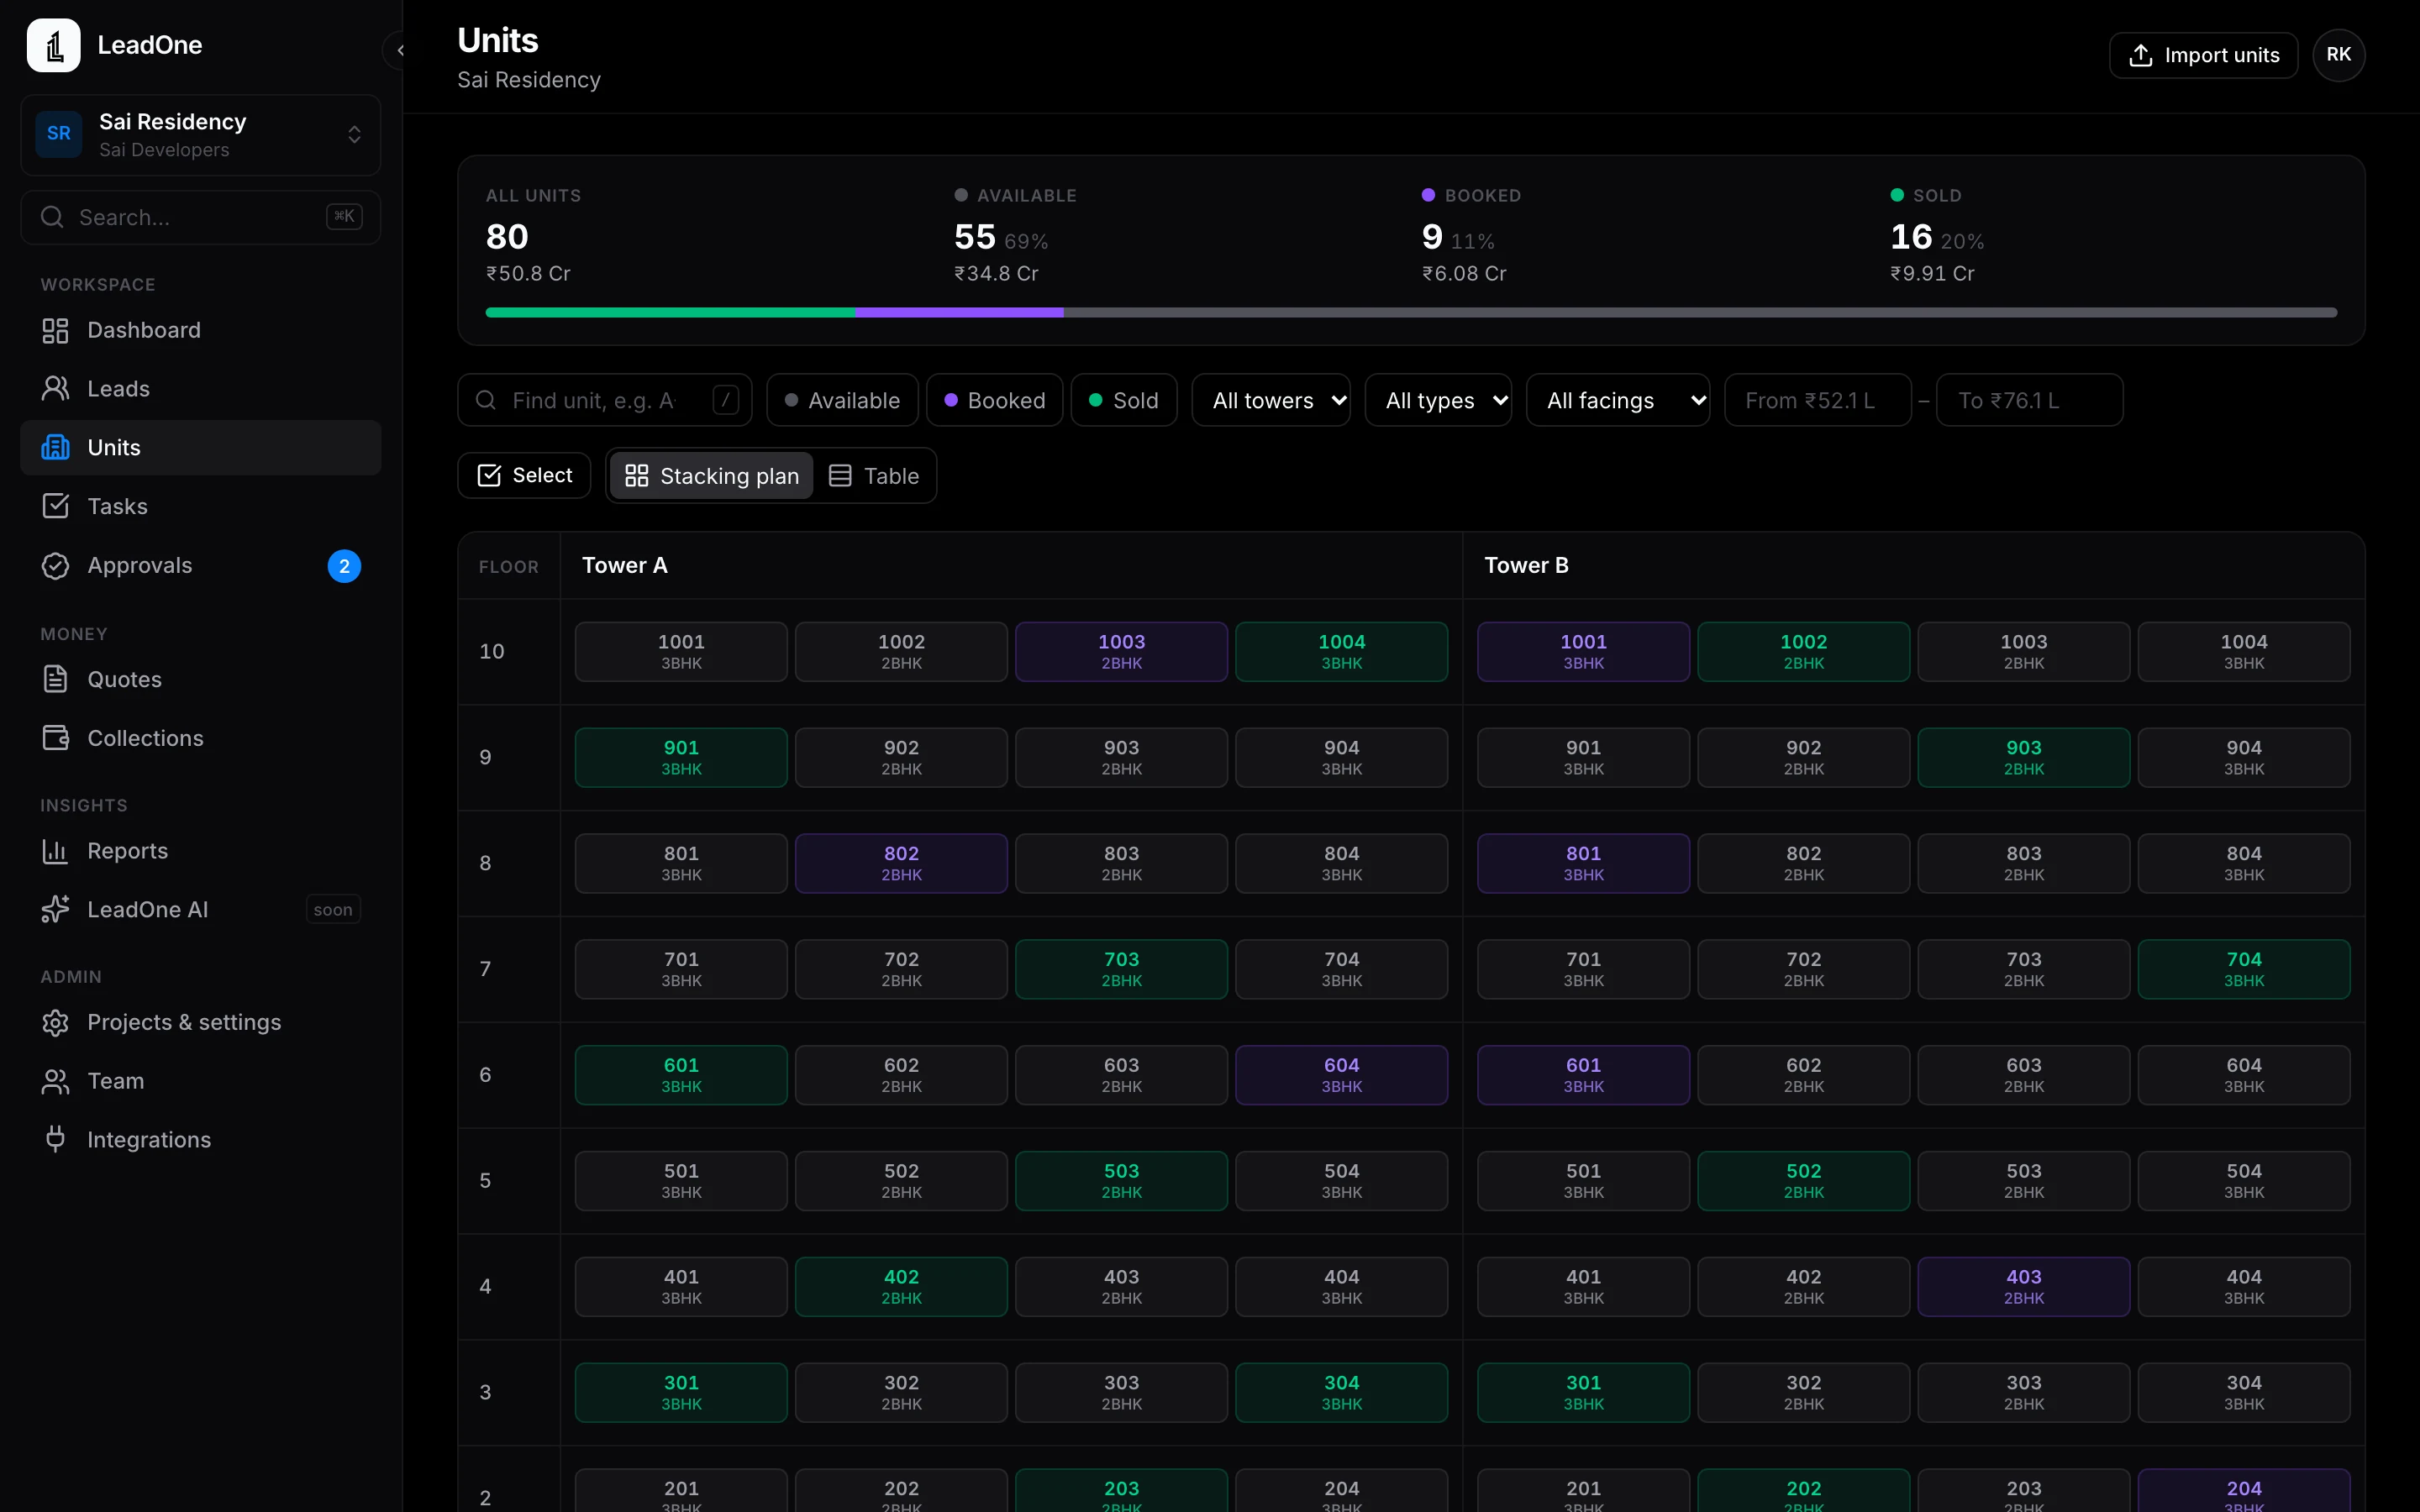Click booked unit 1003 in Tower A
Screen dimensions: 2420x1512
pyautogui.click(x=1121, y=652)
